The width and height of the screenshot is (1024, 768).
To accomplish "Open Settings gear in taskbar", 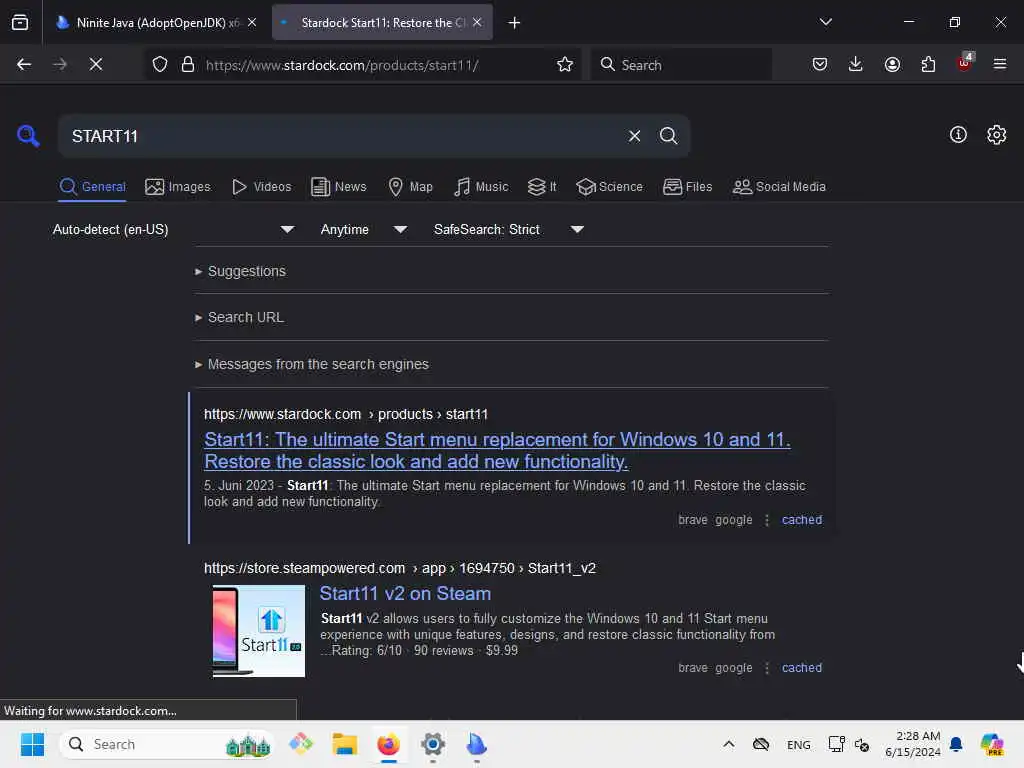I will click(x=432, y=744).
